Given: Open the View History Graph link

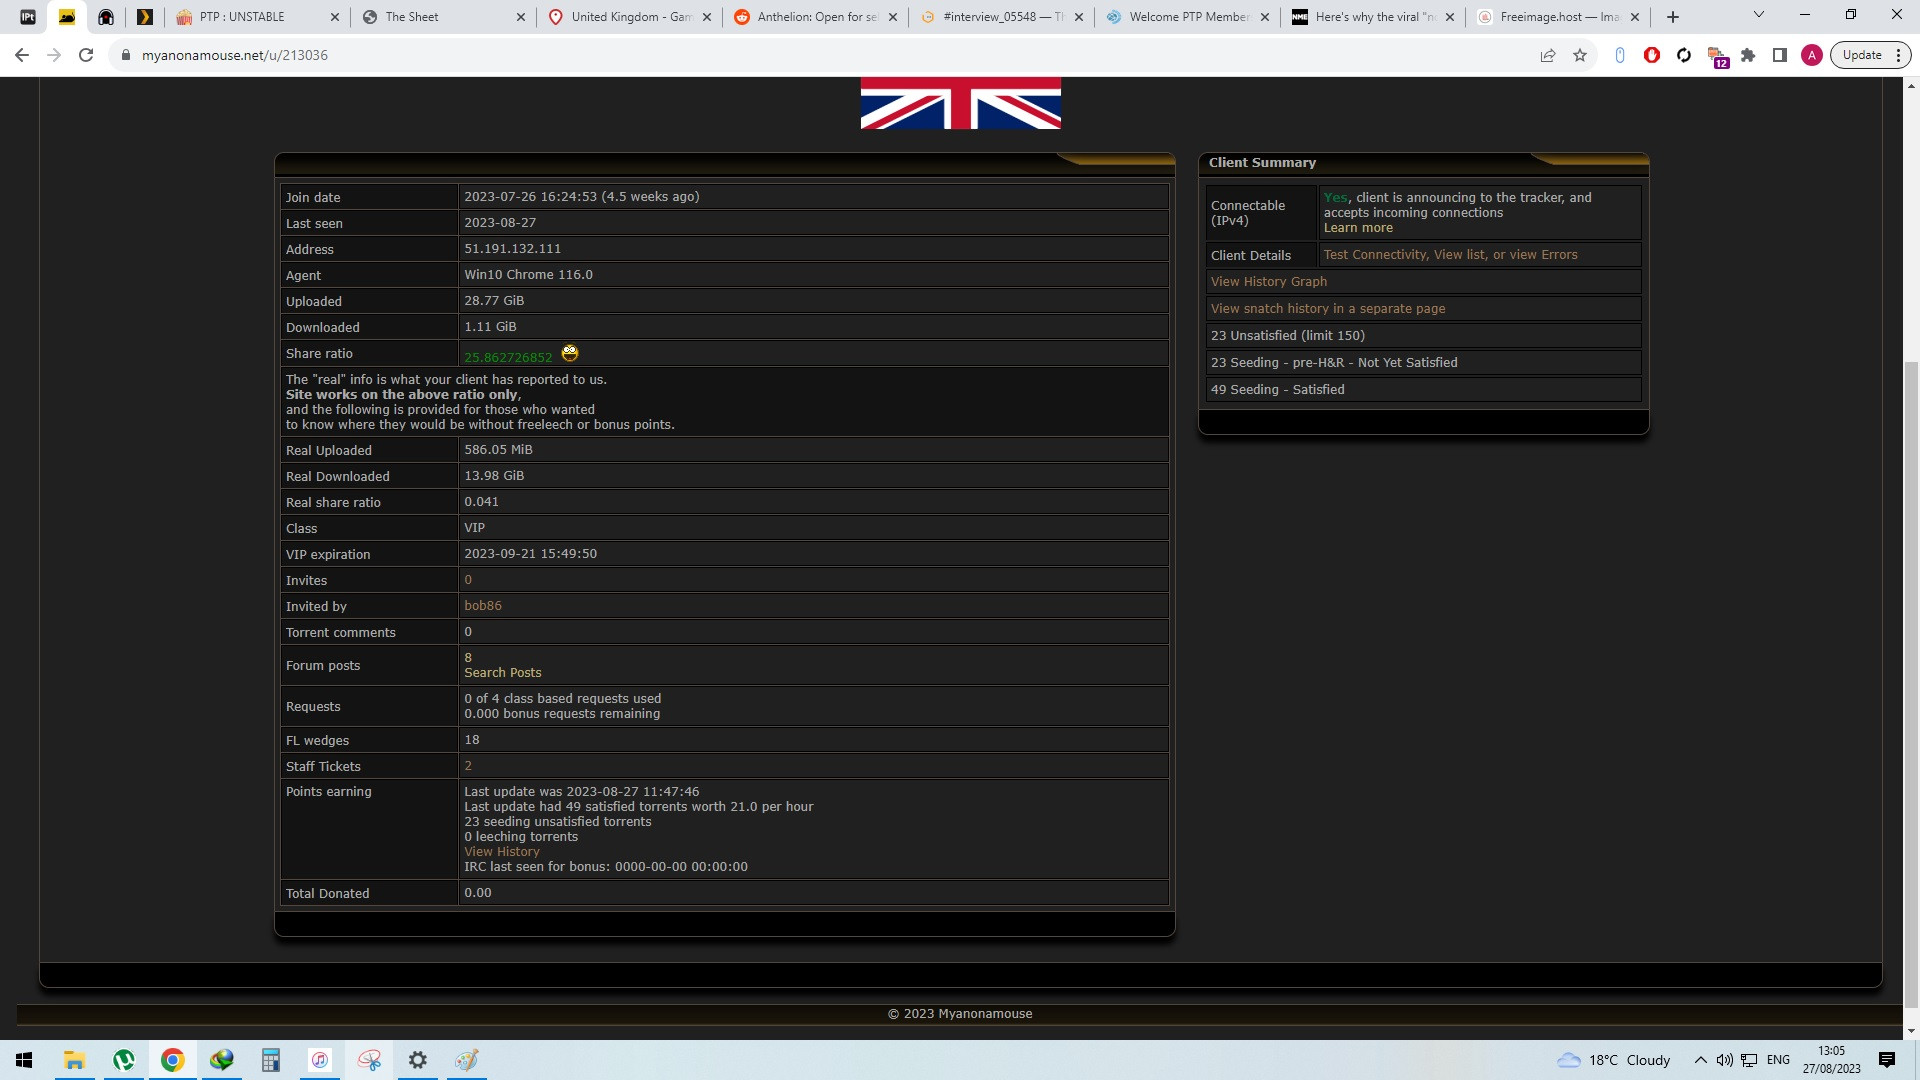Looking at the screenshot, I should [1269, 282].
